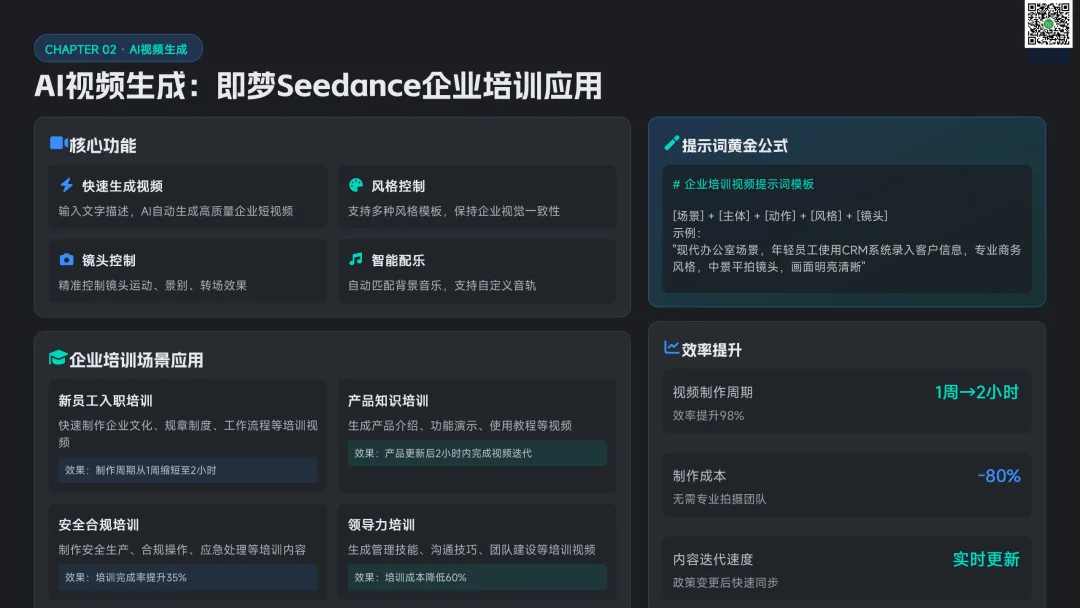Click the camera icon beside 镜头控制
1080x608 pixels.
pyautogui.click(x=66, y=260)
